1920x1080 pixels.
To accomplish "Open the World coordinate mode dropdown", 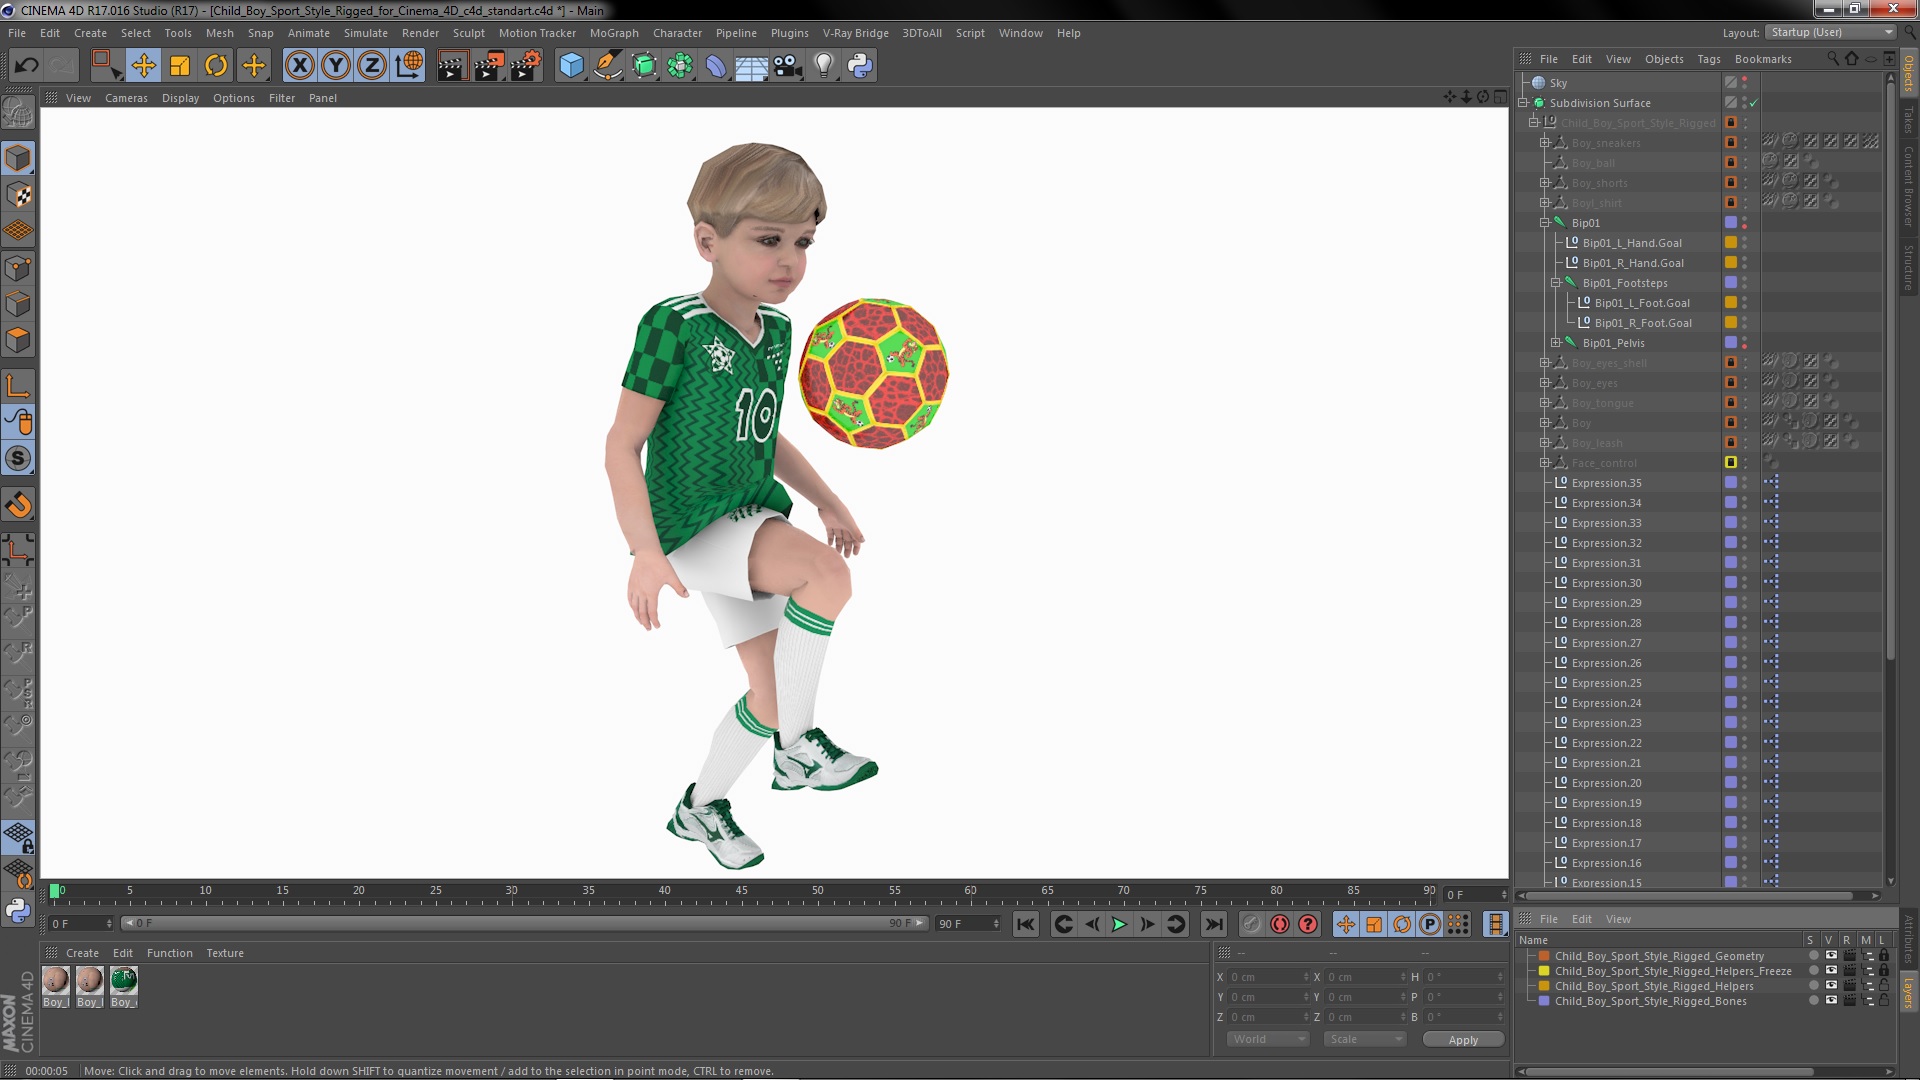I will pyautogui.click(x=1268, y=1039).
